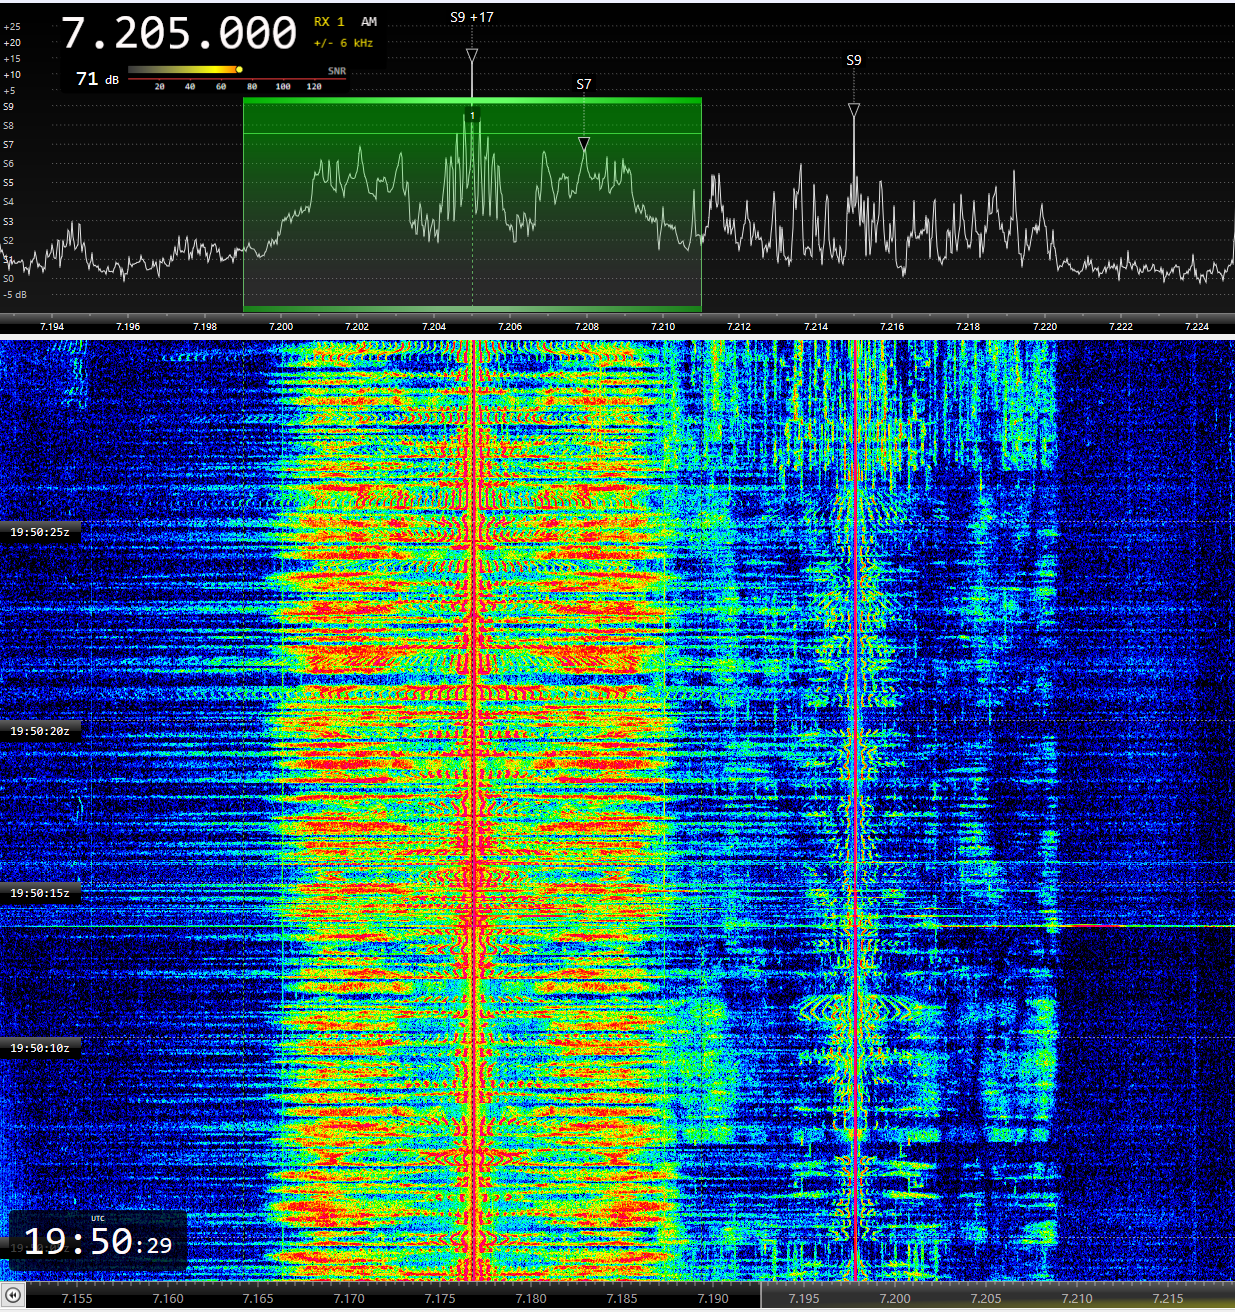Click the rewind button at bottom-left
The width and height of the screenshot is (1235, 1312).
[13, 1294]
